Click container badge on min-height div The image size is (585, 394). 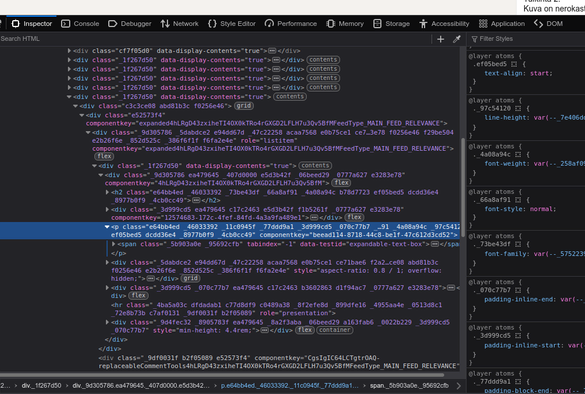335,330
